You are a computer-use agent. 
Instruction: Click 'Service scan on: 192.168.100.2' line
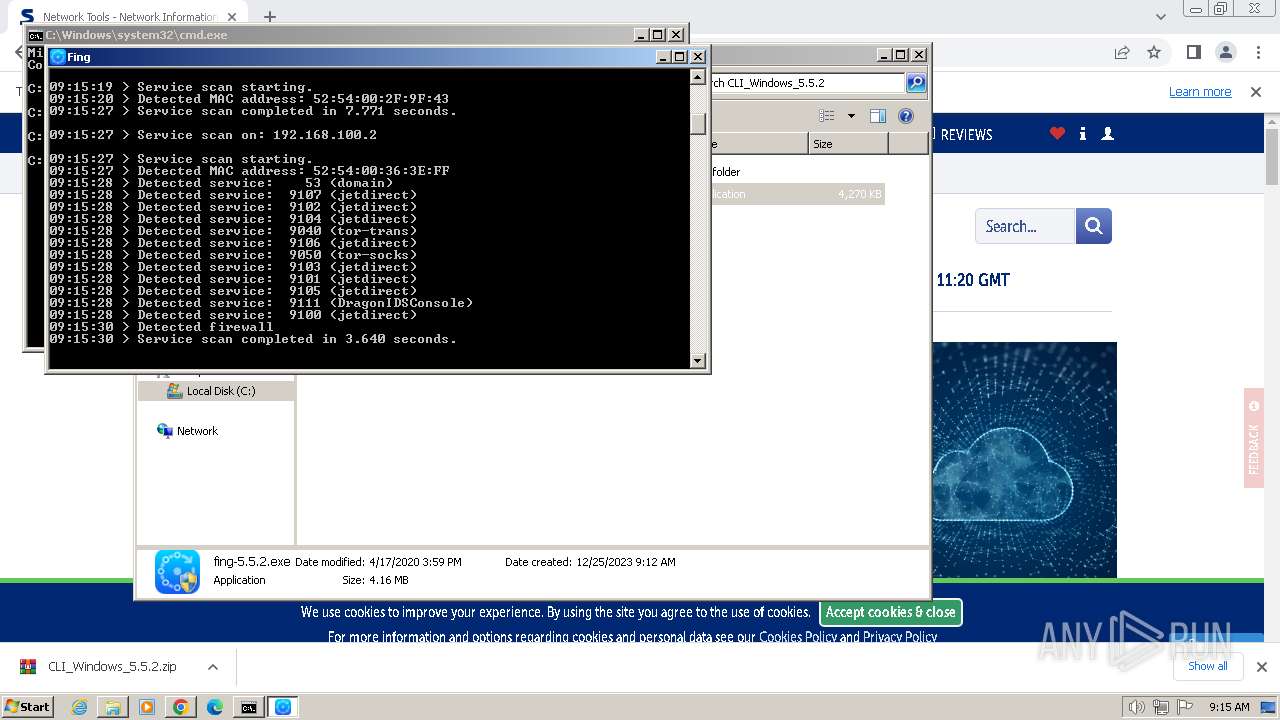213,135
